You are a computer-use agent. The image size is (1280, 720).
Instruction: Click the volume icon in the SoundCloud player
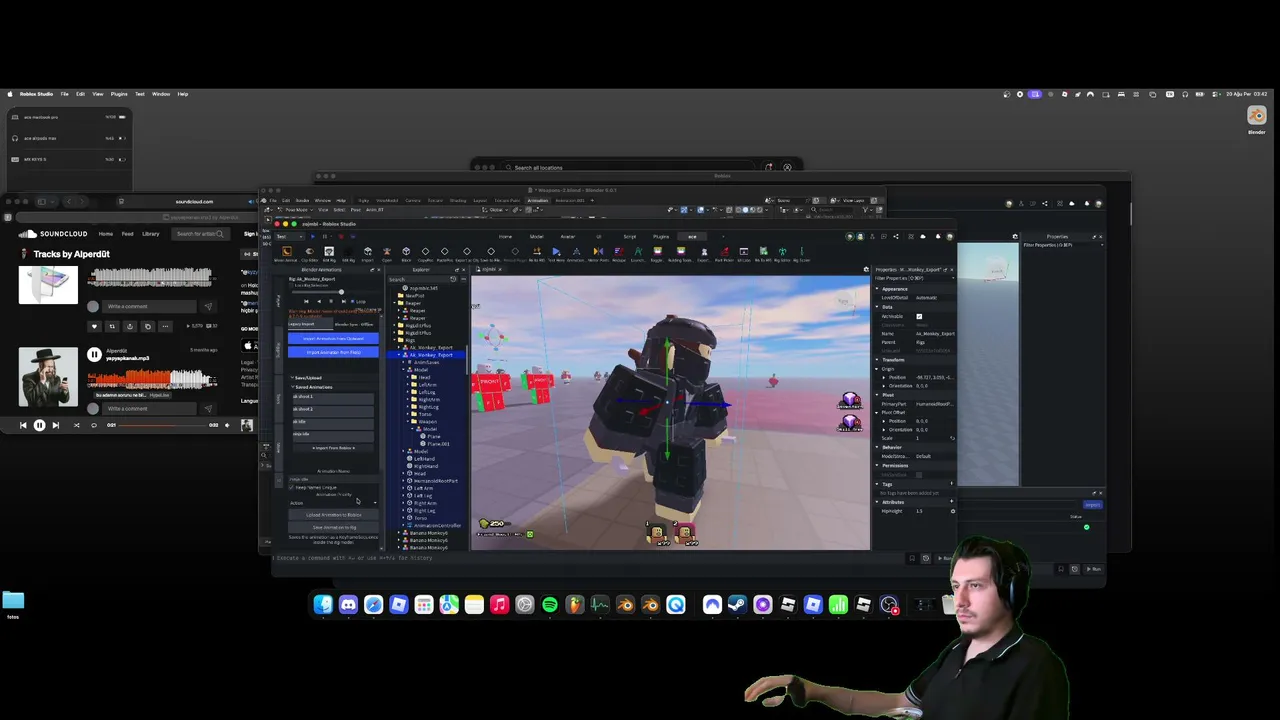[227, 425]
